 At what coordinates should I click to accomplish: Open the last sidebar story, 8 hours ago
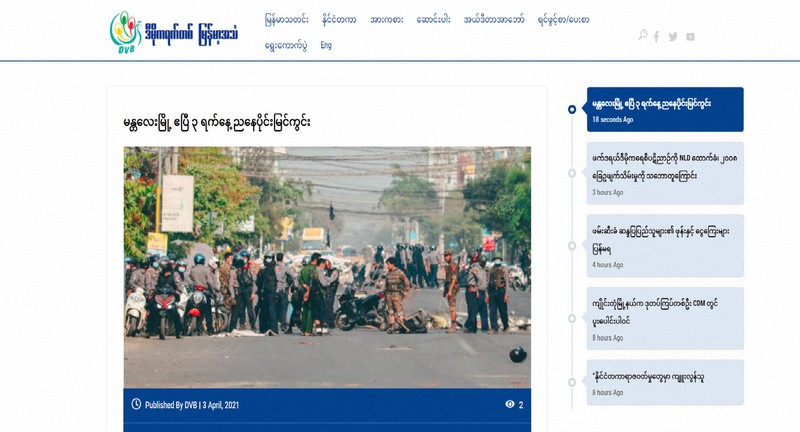[x=665, y=383]
